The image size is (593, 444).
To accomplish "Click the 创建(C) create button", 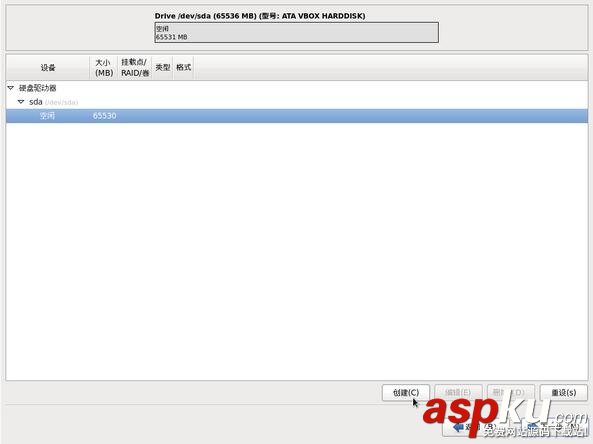I will coord(406,393).
